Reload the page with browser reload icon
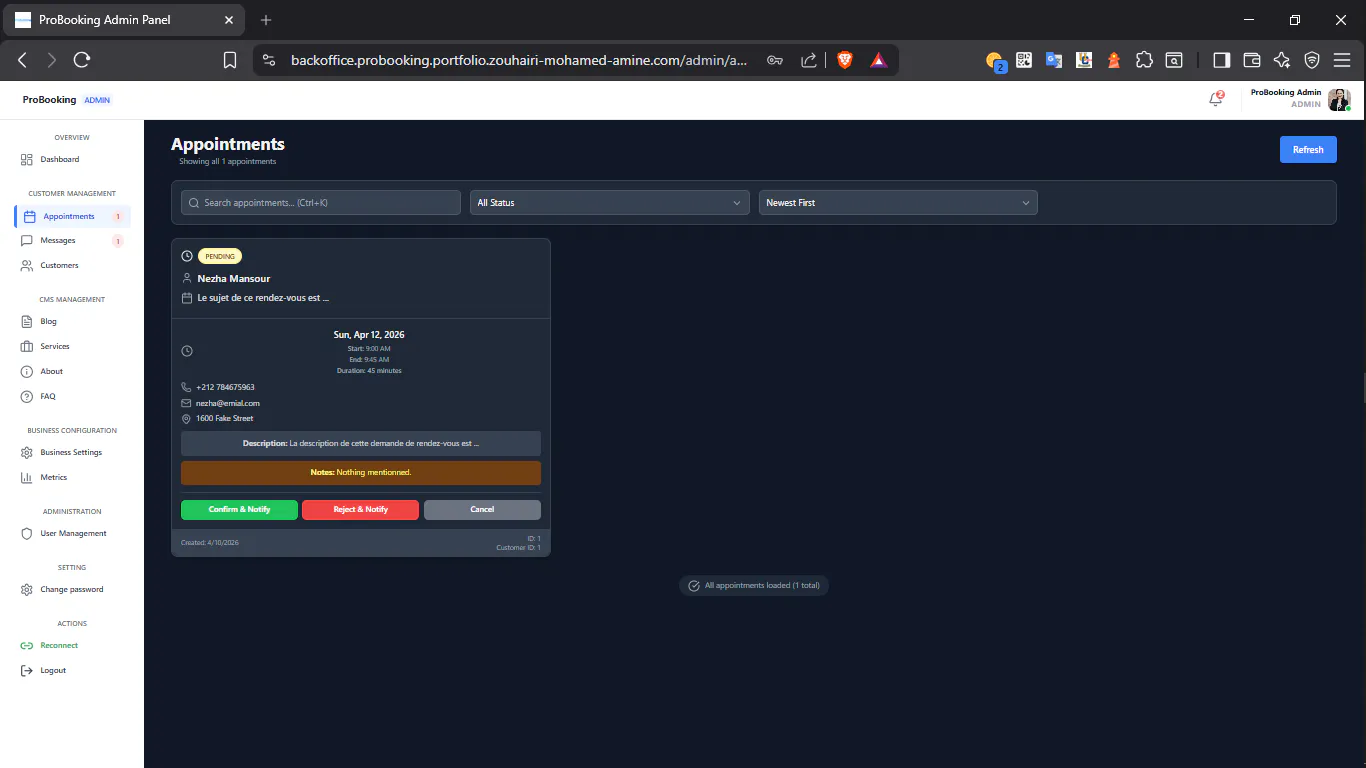 coord(82,60)
